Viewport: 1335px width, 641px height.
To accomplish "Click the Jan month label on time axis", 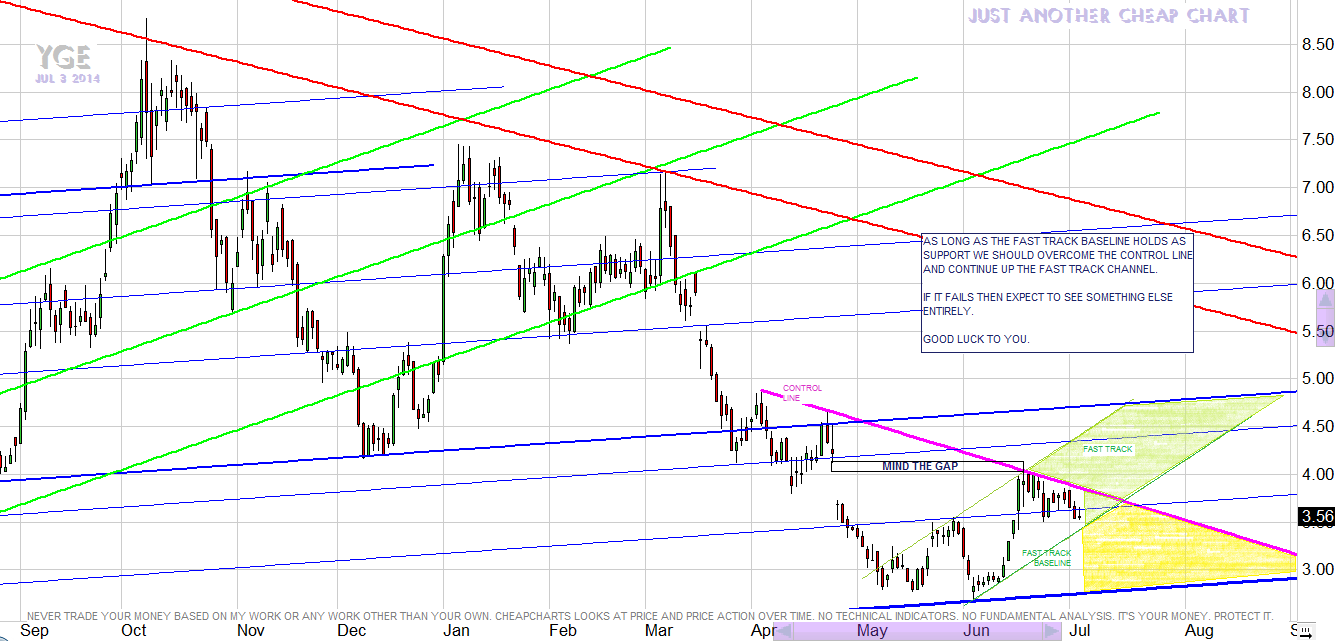I will point(456,631).
